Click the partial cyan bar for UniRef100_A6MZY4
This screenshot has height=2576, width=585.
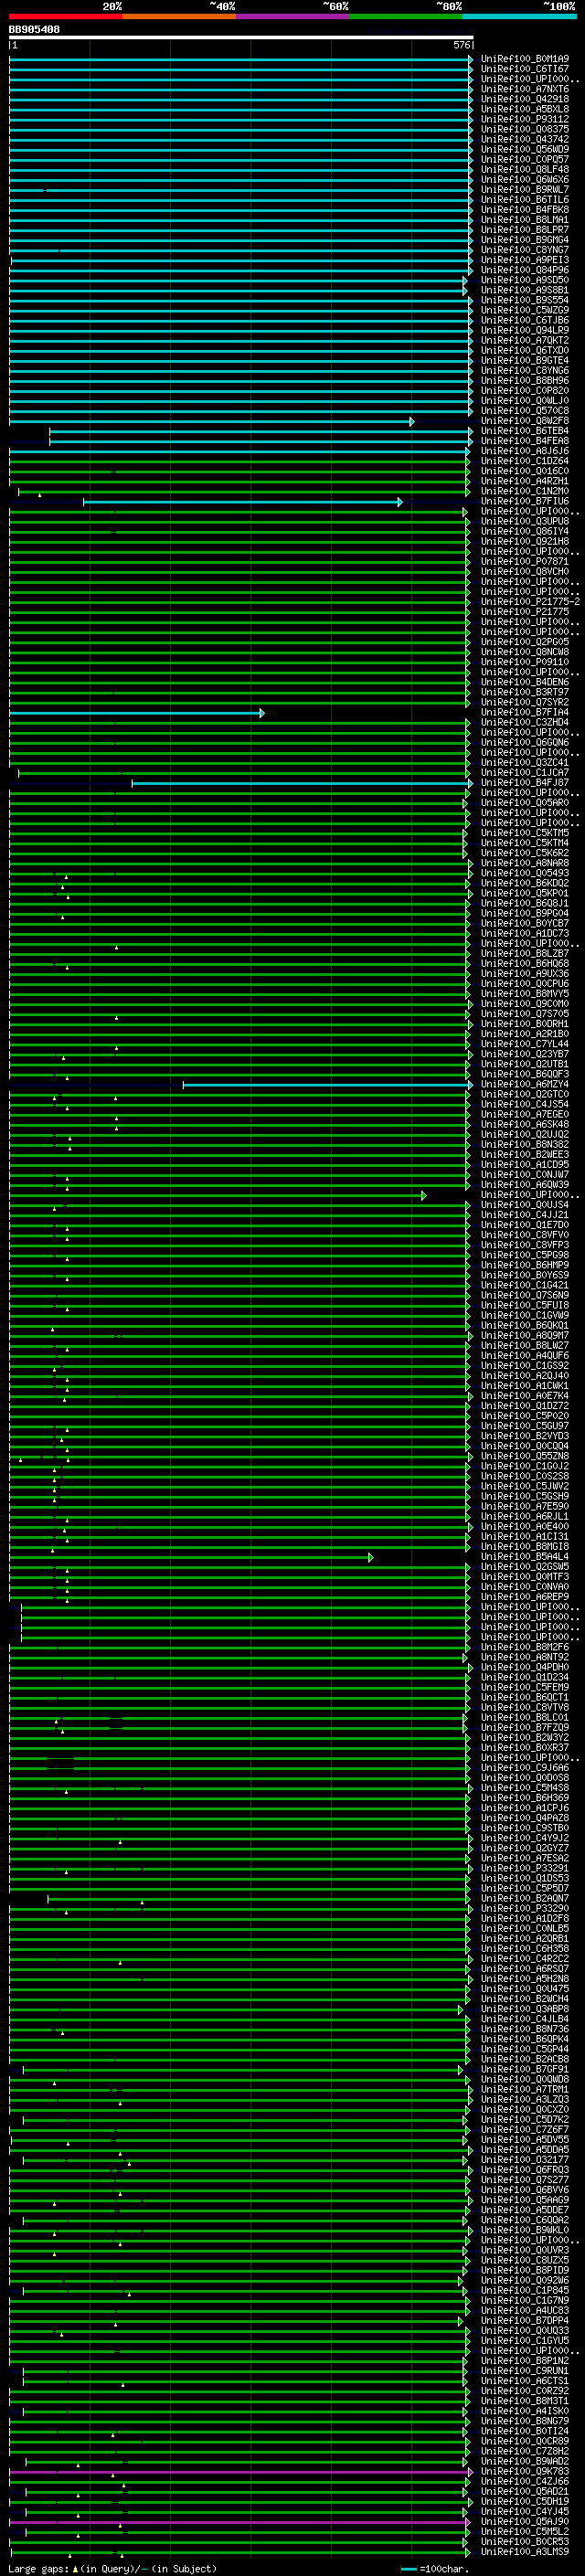pyautogui.click(x=328, y=1084)
